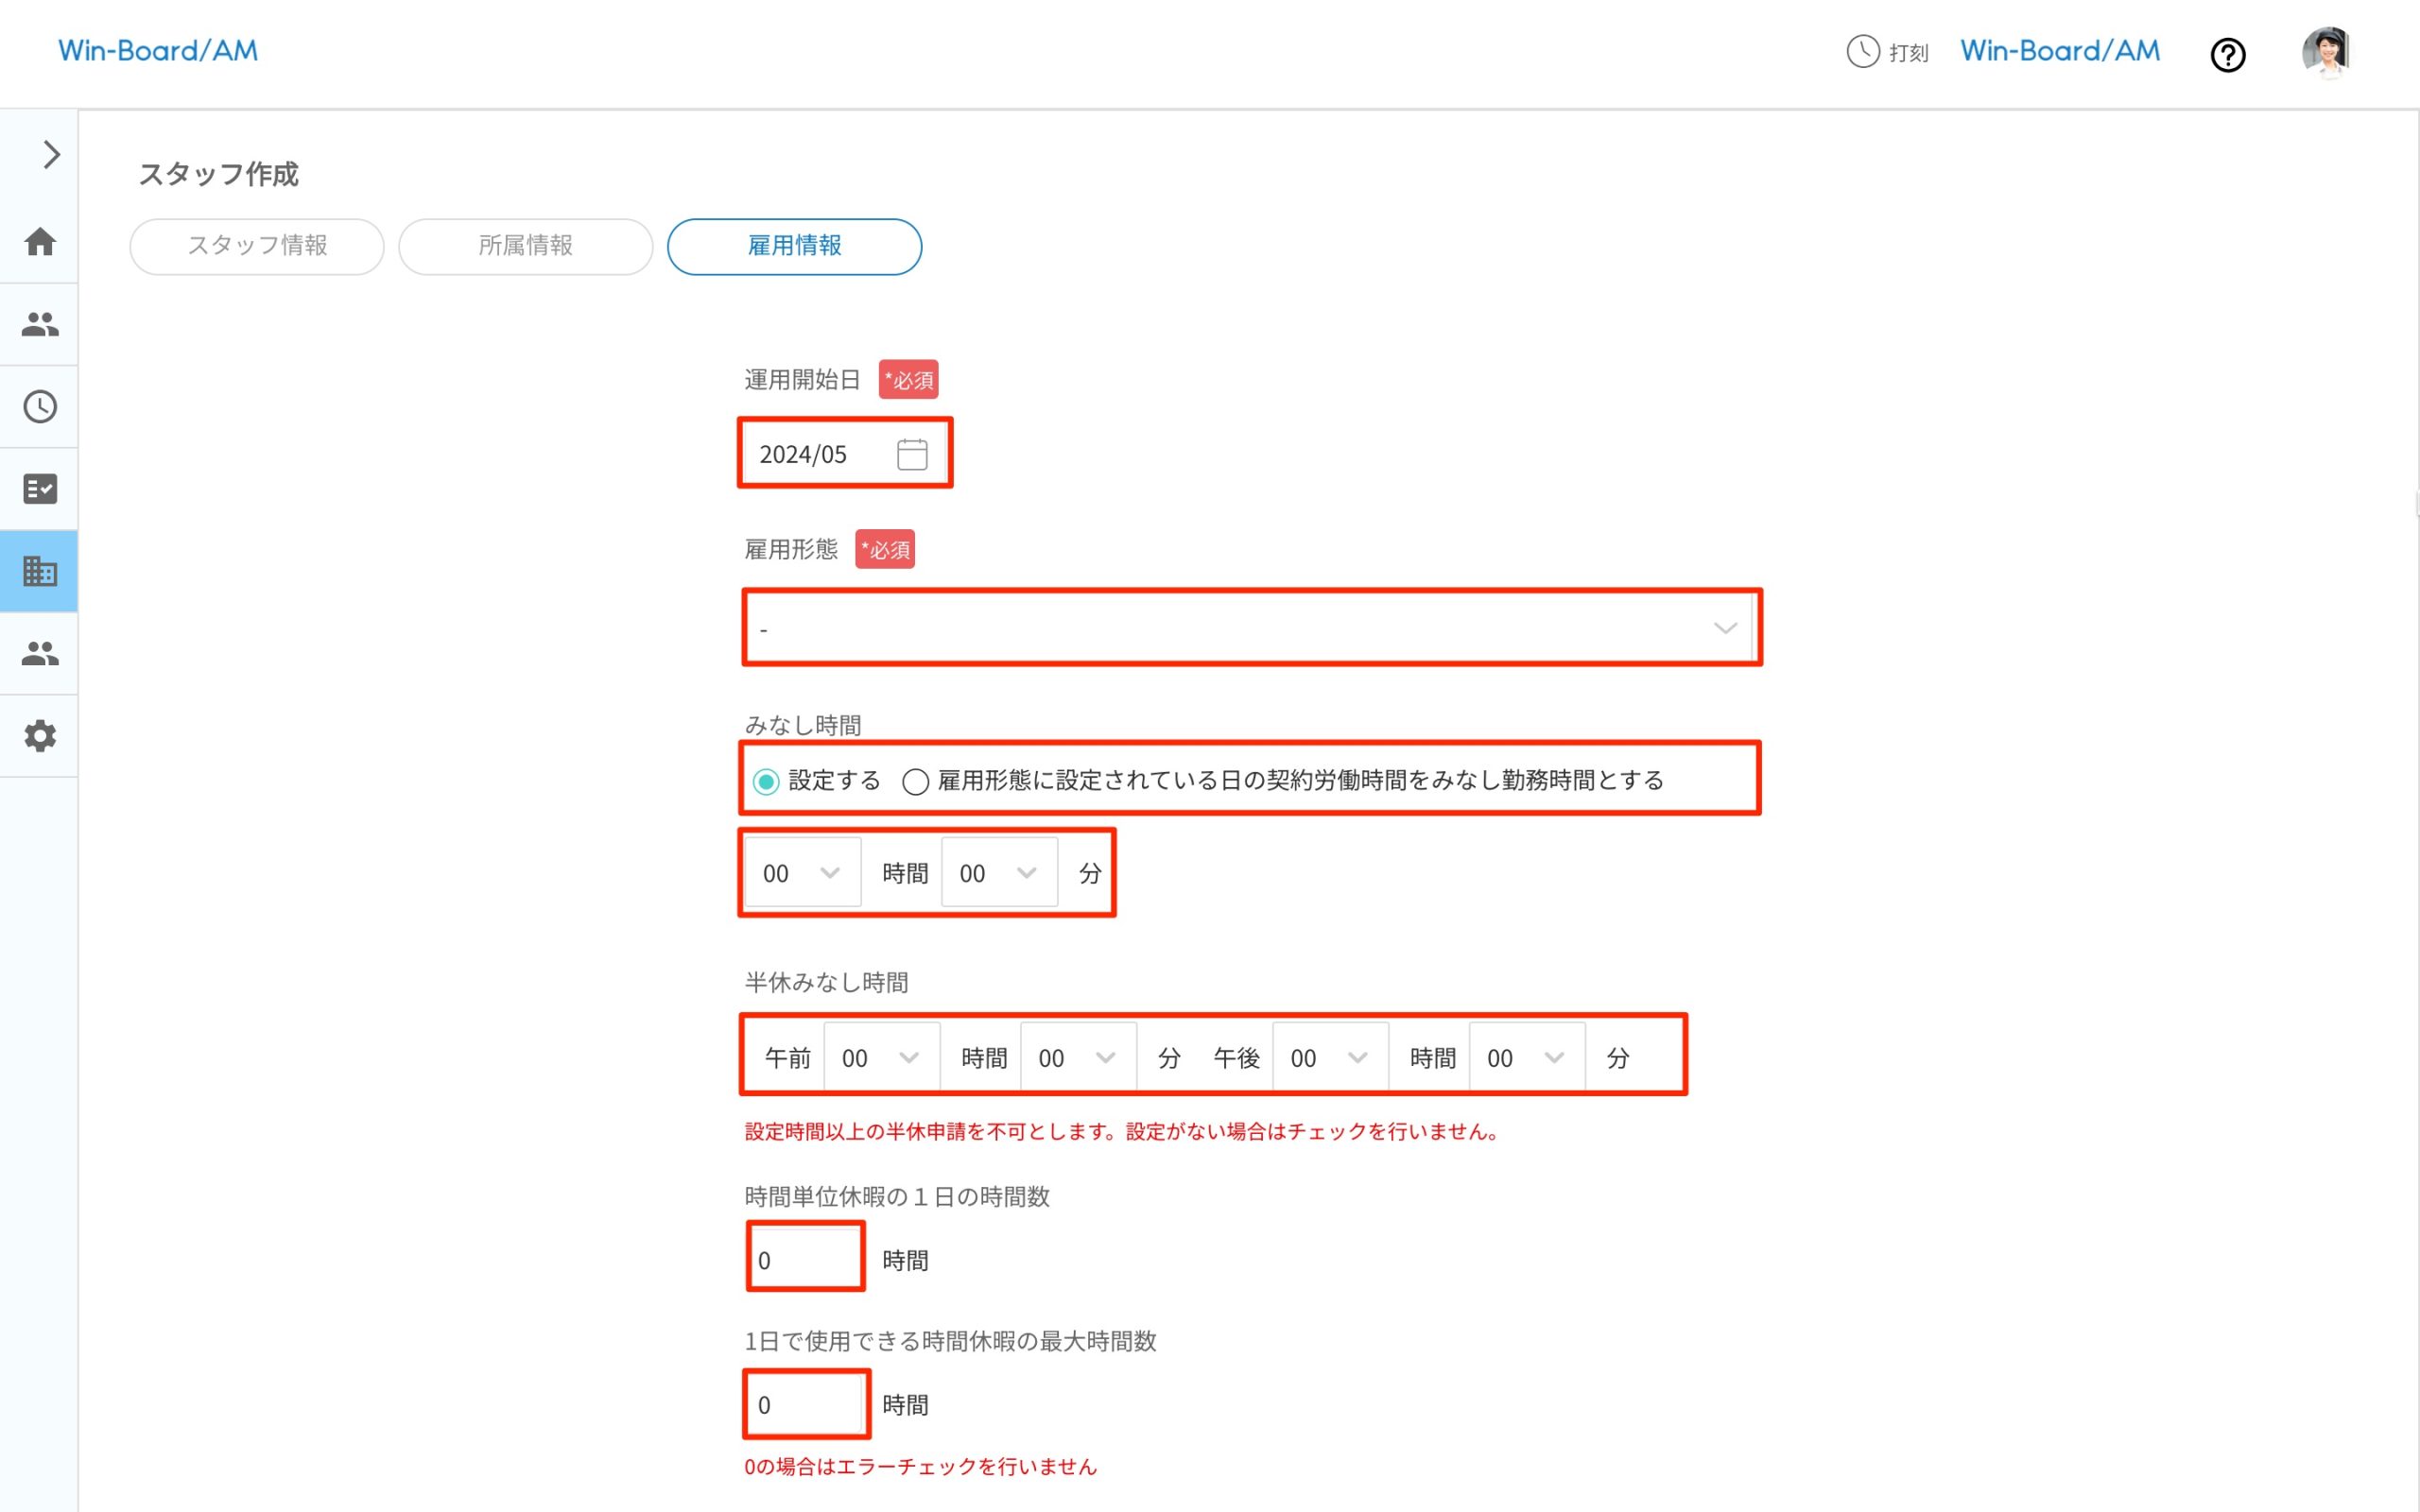Click the lower people group icon
The width and height of the screenshot is (2420, 1512).
pyautogui.click(x=39, y=652)
